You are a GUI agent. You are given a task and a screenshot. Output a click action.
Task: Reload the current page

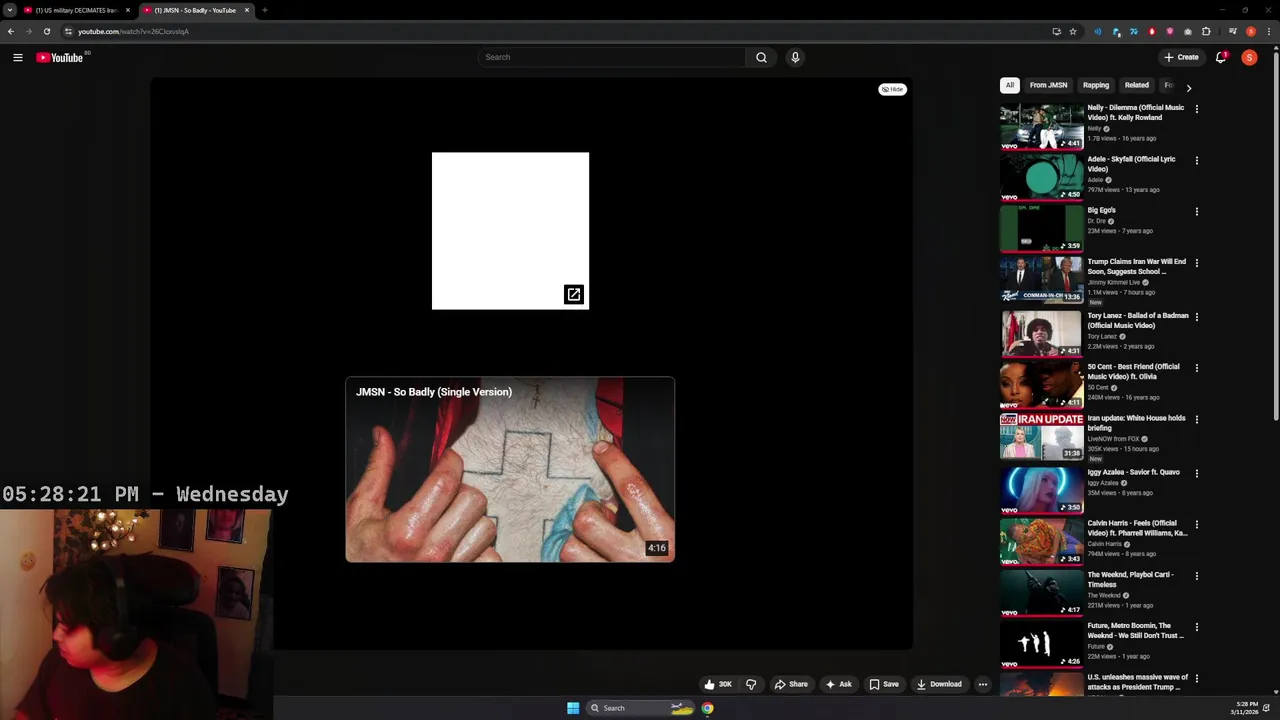click(46, 31)
